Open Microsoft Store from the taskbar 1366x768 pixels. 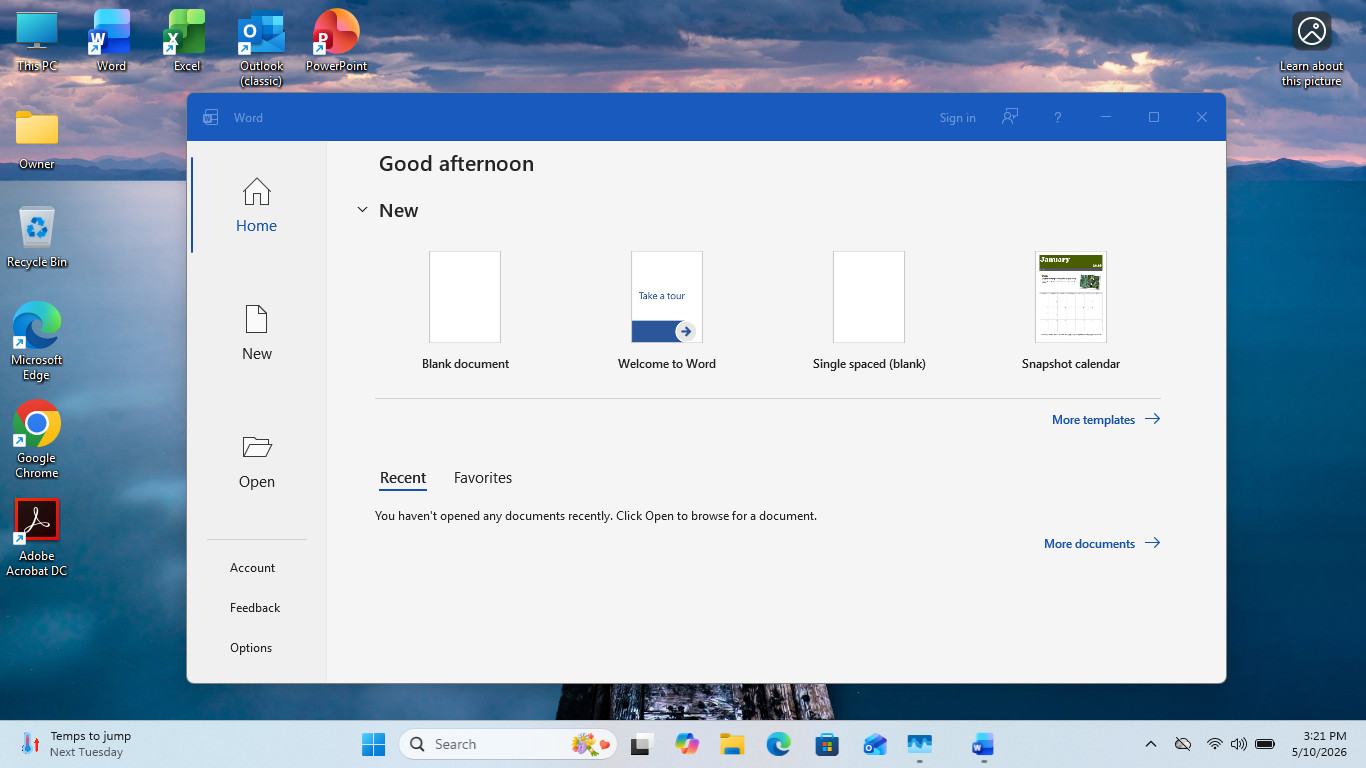(826, 744)
